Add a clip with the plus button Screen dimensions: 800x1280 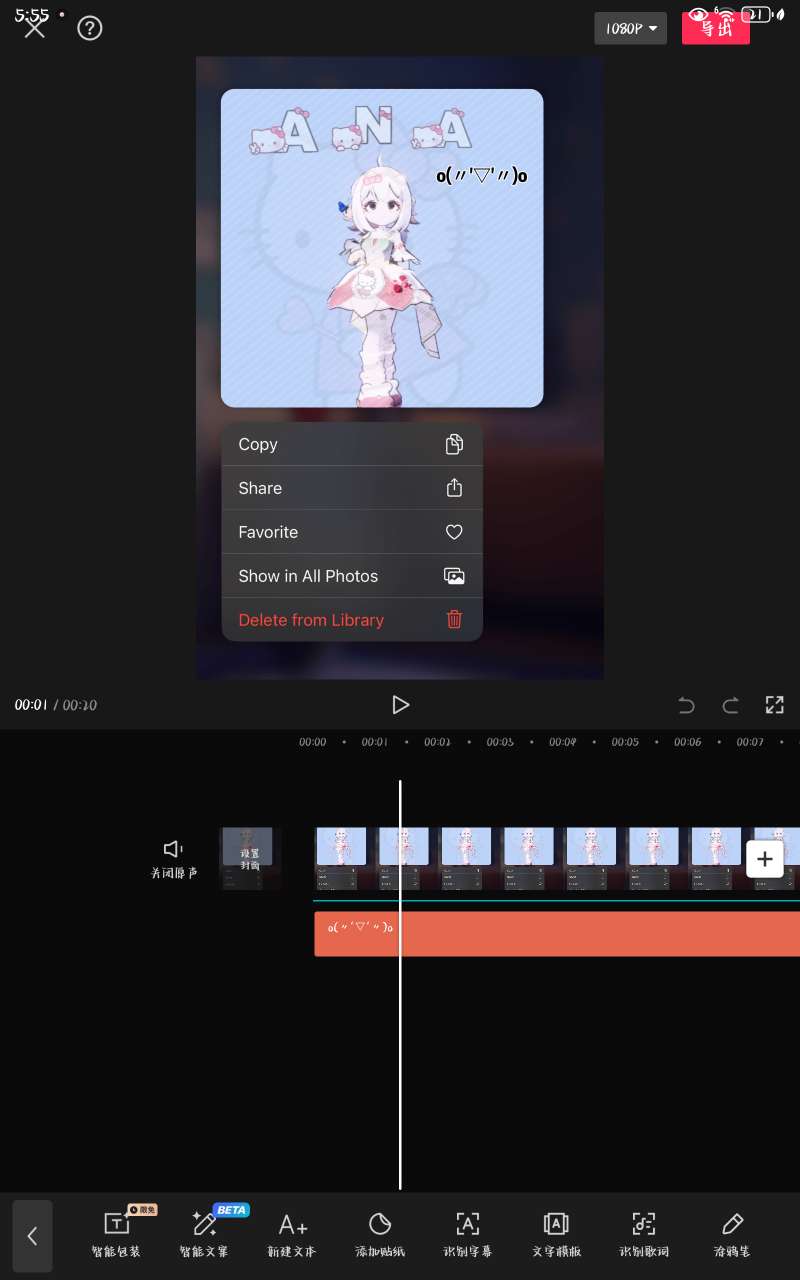point(765,859)
